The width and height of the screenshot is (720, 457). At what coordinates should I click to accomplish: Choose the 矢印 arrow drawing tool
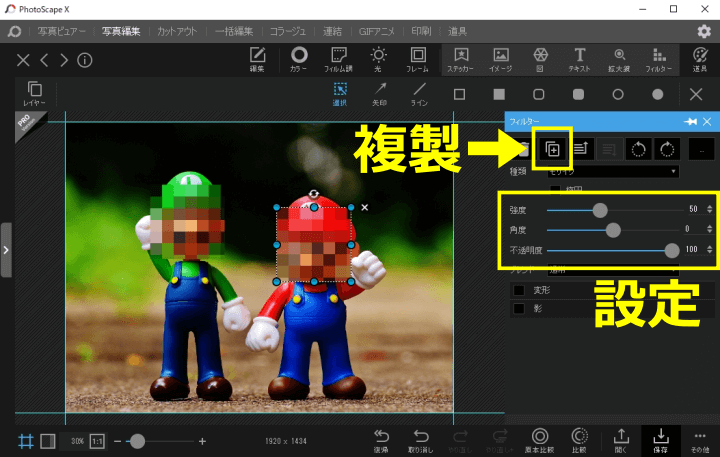[x=380, y=94]
